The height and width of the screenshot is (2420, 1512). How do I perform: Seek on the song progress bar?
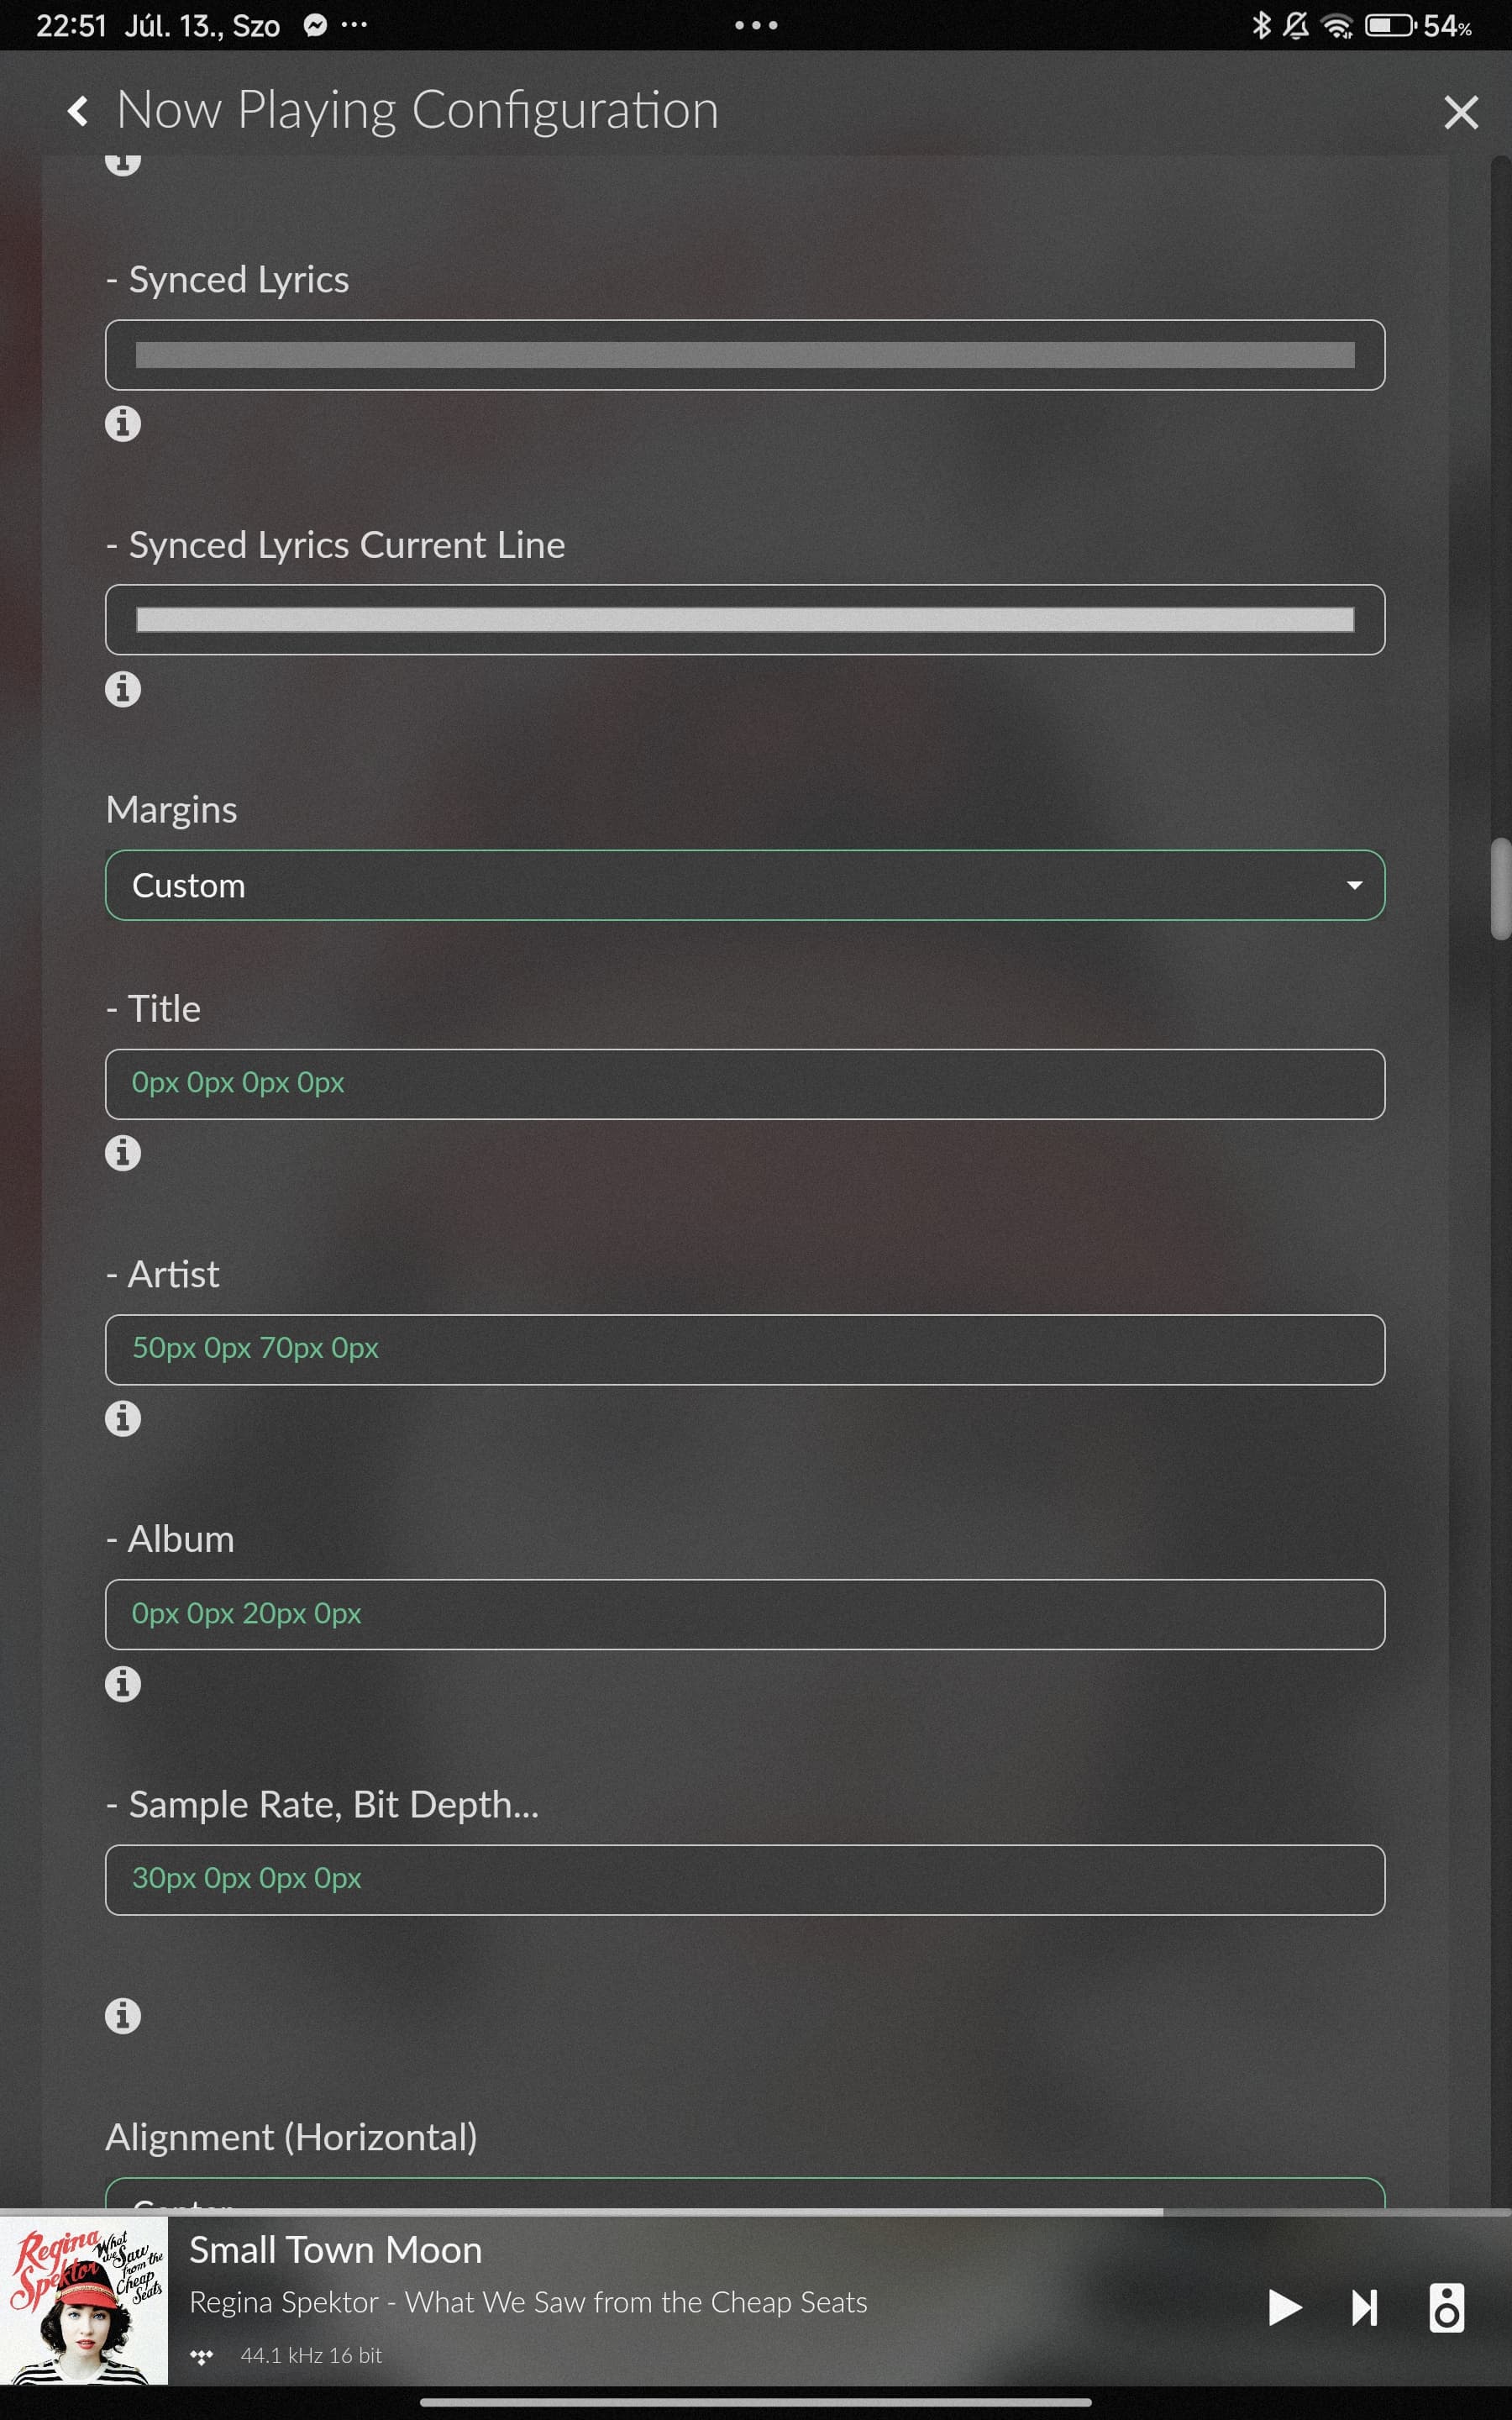(756, 2212)
